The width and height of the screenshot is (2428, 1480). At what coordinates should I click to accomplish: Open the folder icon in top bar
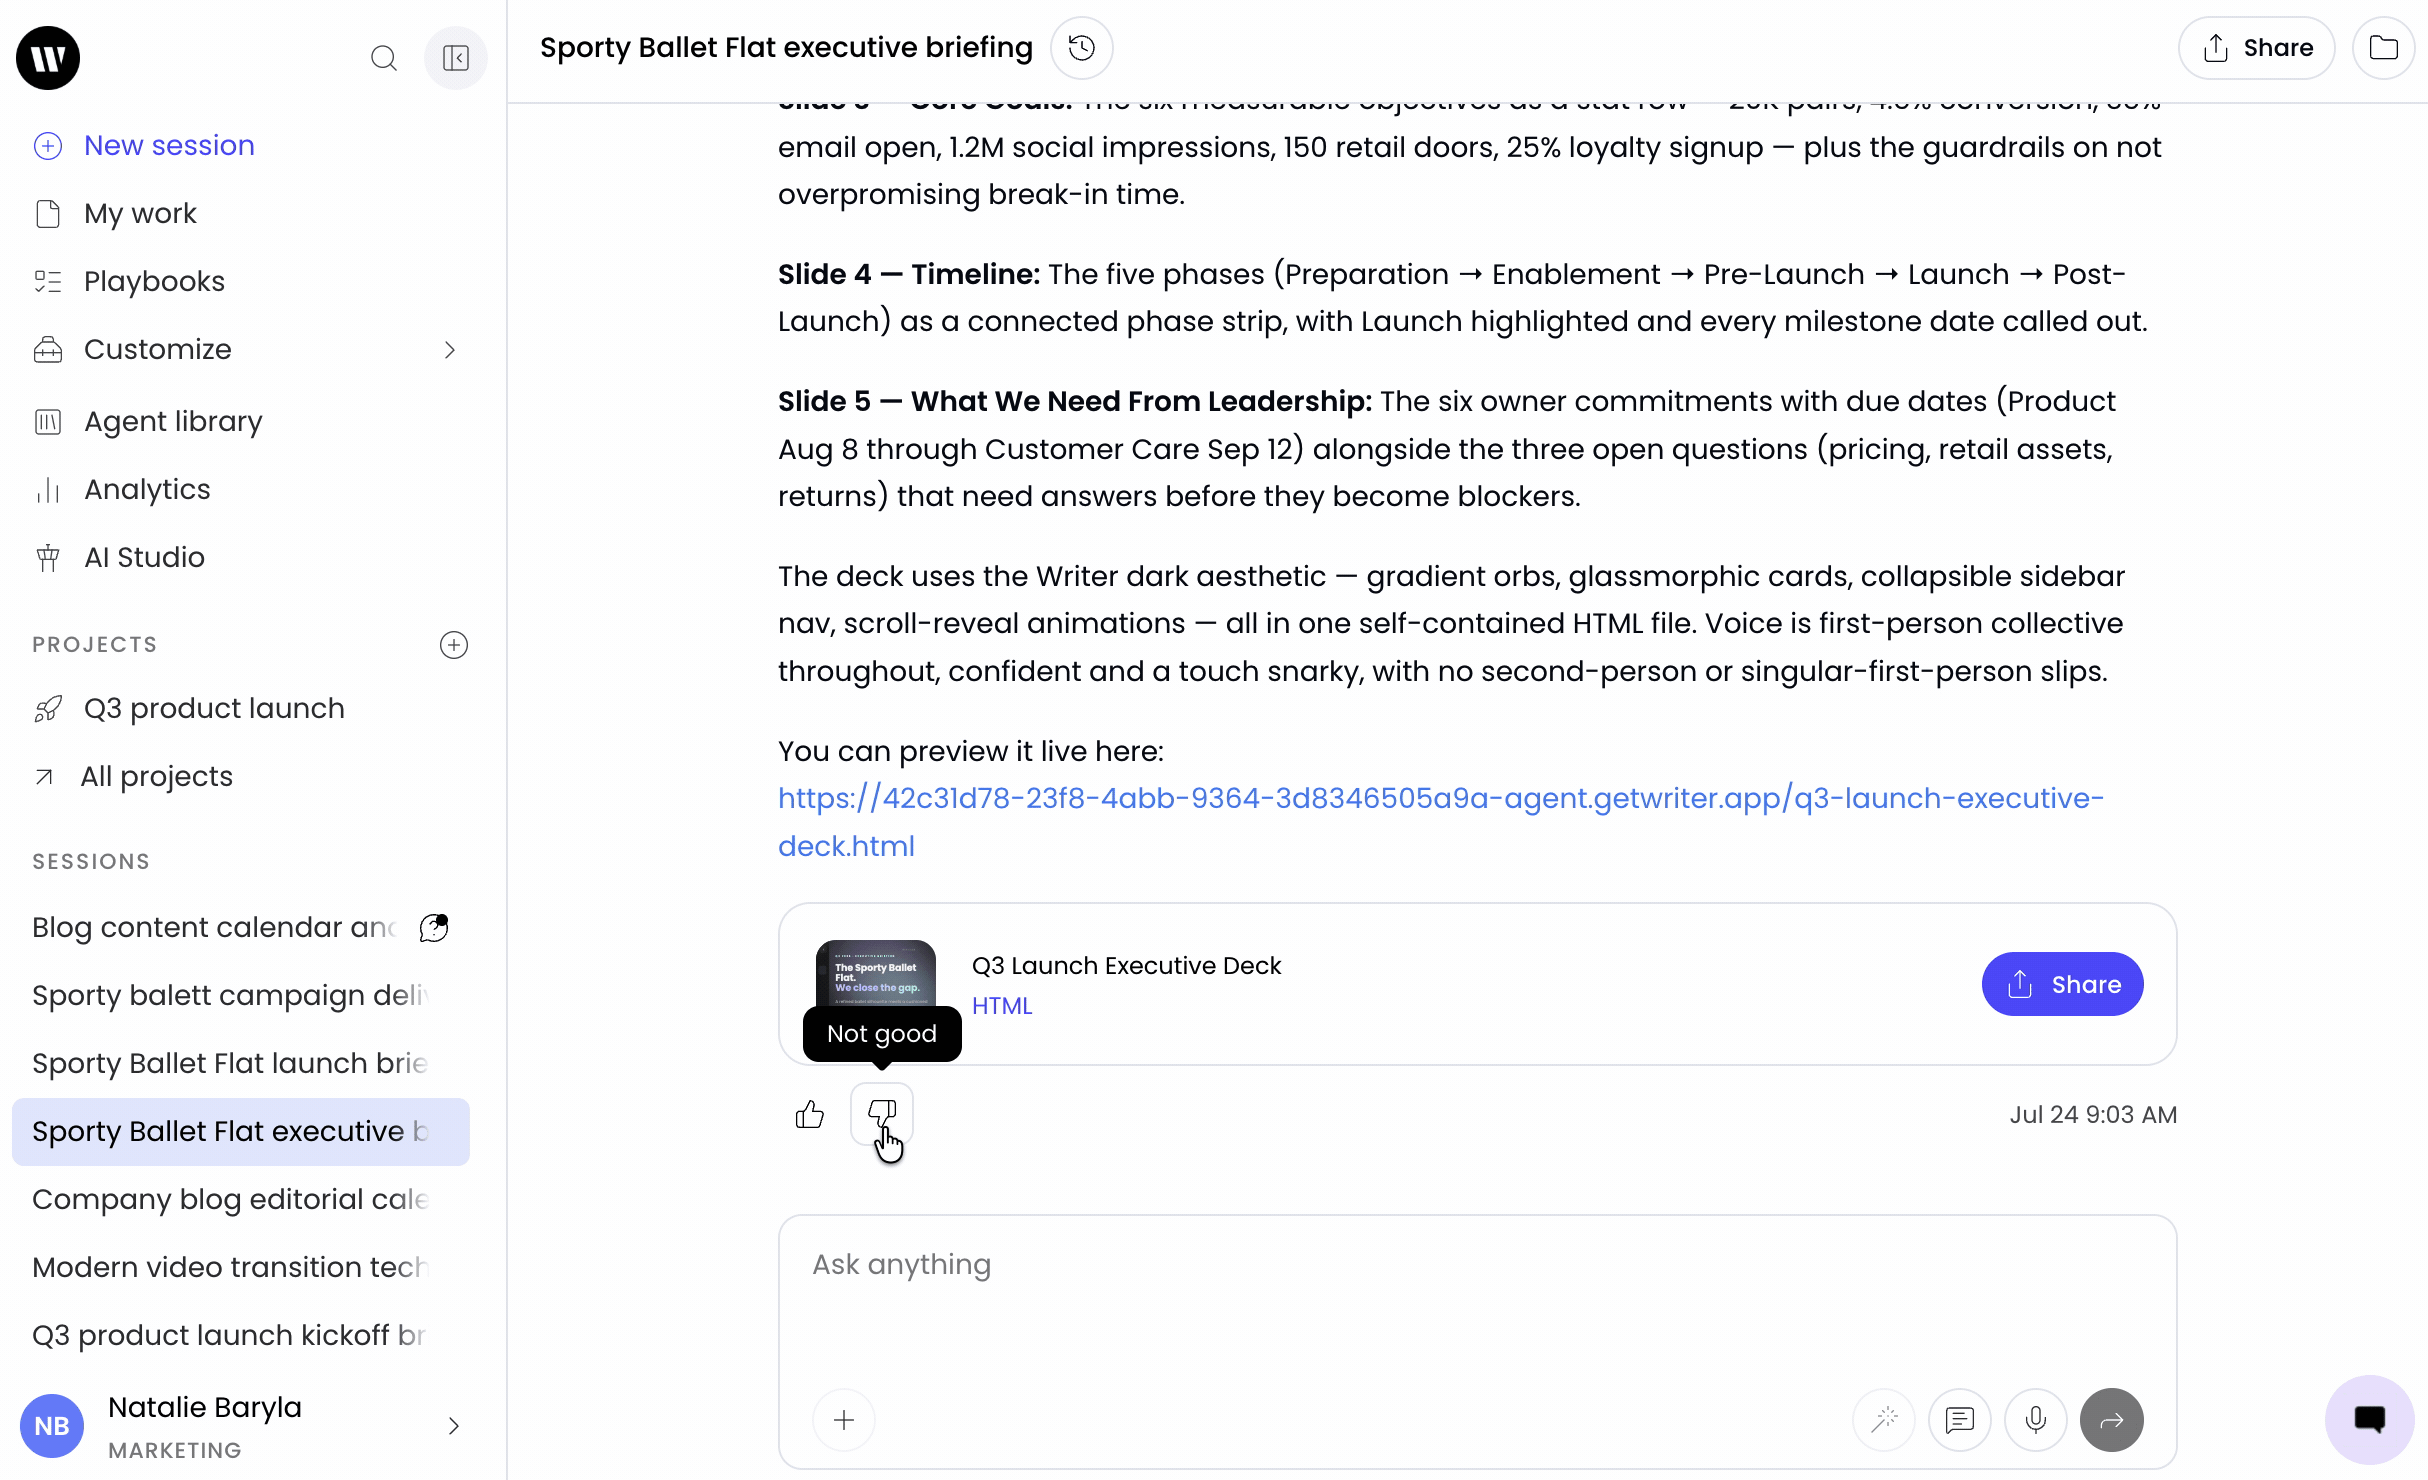[2384, 48]
